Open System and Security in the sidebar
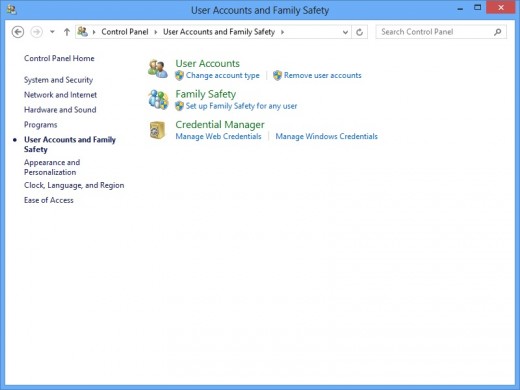This screenshot has height=390, width=520. 58,80
